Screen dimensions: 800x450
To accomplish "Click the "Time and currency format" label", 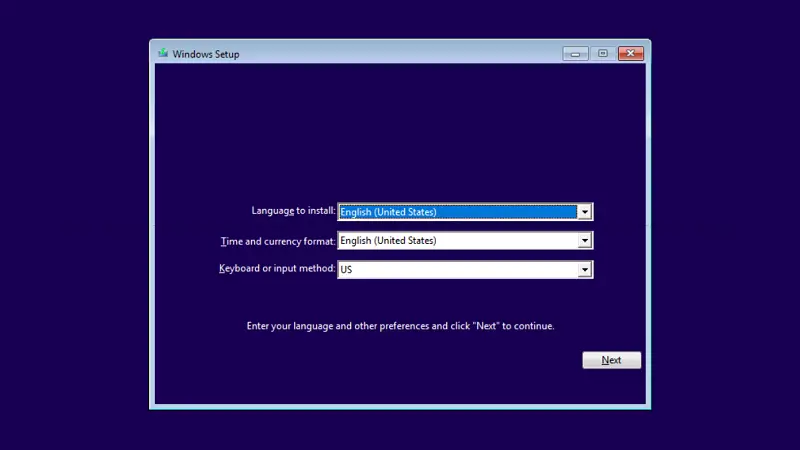I will click(278, 241).
